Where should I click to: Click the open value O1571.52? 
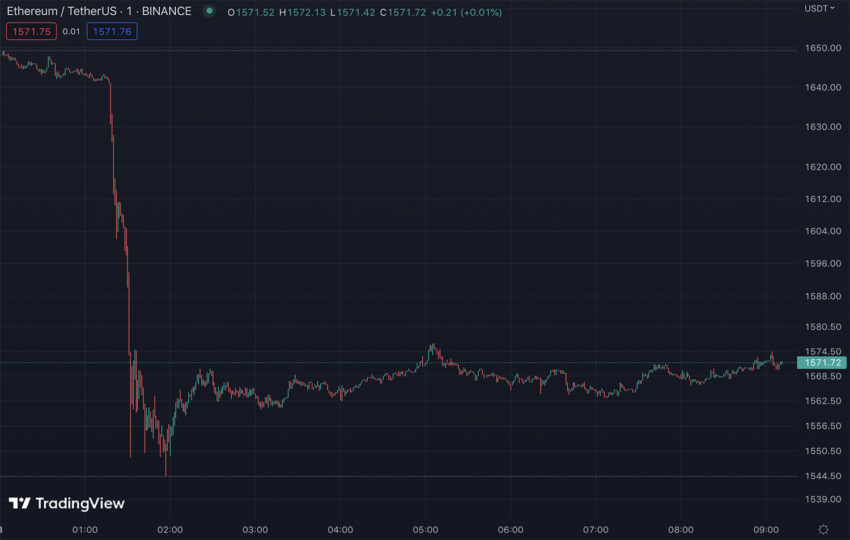tap(251, 12)
